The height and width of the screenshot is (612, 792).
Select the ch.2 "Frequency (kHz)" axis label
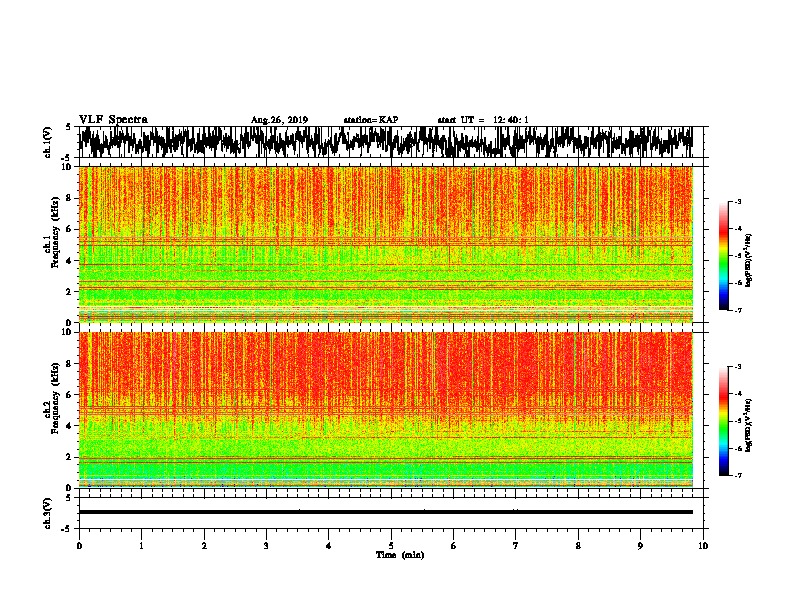pyautogui.click(x=55, y=398)
